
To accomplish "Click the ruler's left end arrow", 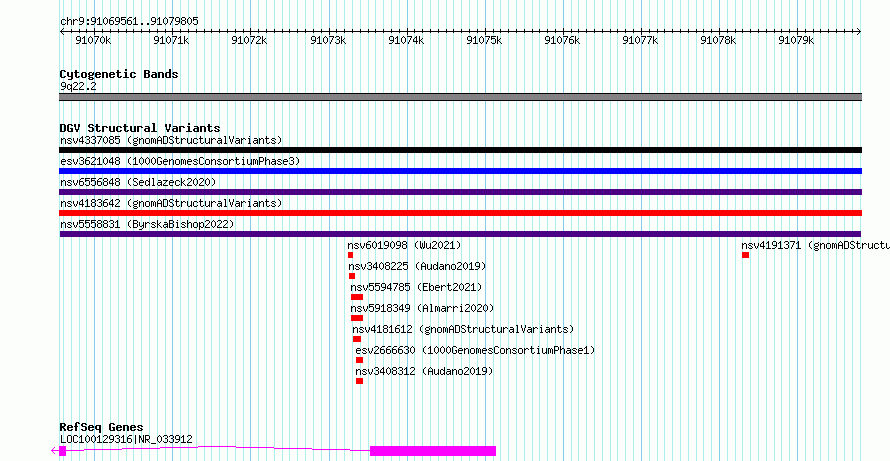I will [x=62, y=32].
